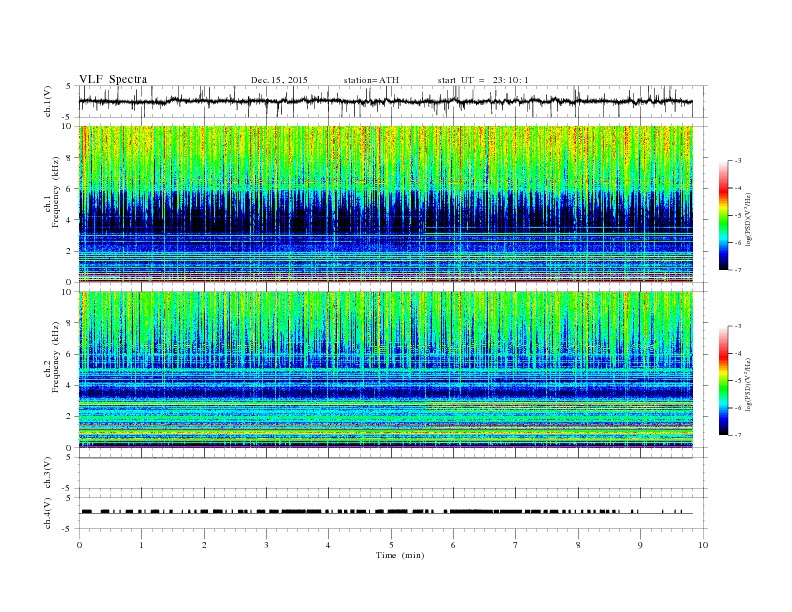Click the 'VLF Spectra' title text

coord(113,79)
